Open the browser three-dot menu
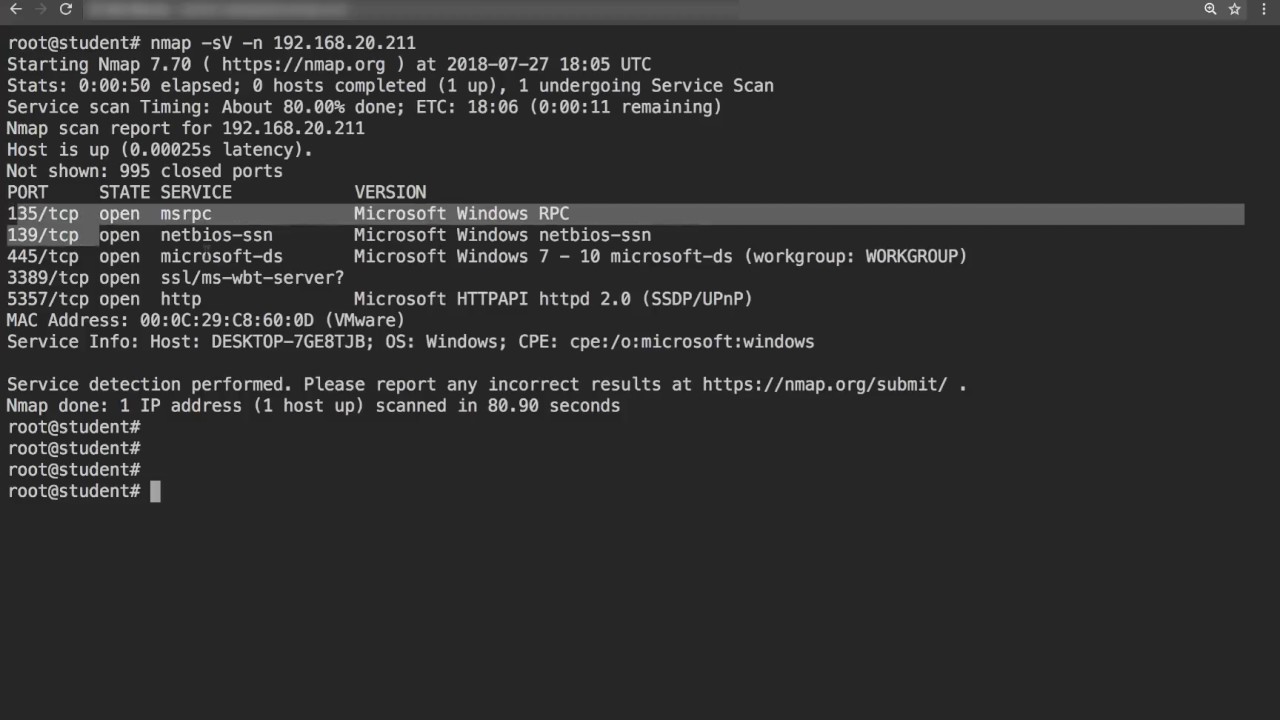 click(1262, 9)
